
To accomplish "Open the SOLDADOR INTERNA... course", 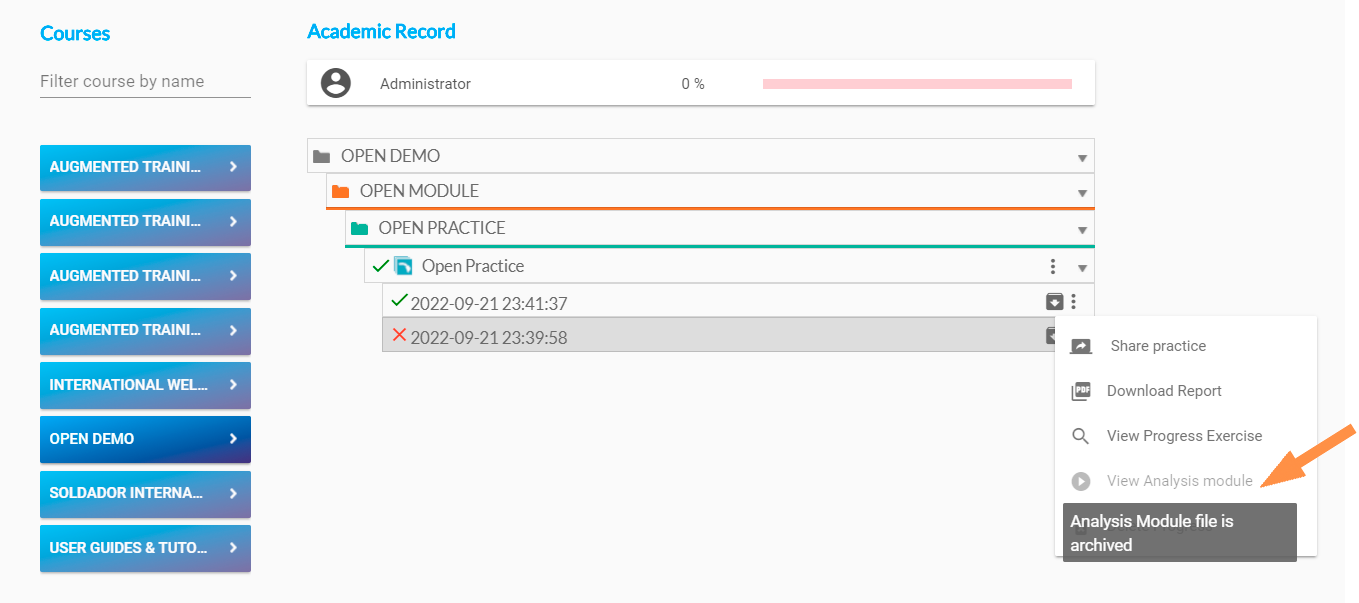I will click(x=145, y=493).
